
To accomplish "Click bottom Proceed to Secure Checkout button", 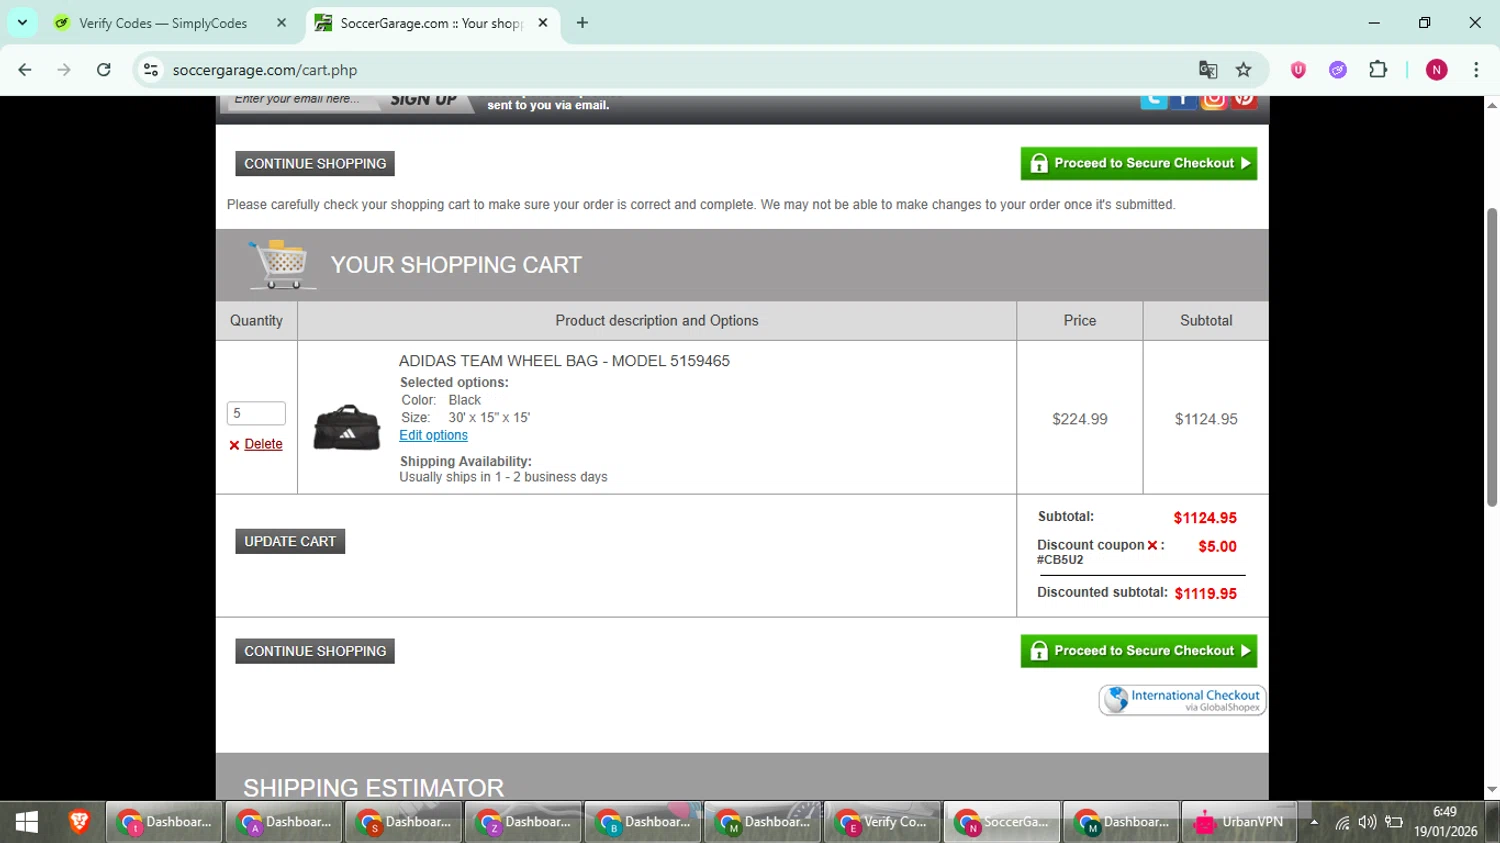I will click(x=1139, y=651).
